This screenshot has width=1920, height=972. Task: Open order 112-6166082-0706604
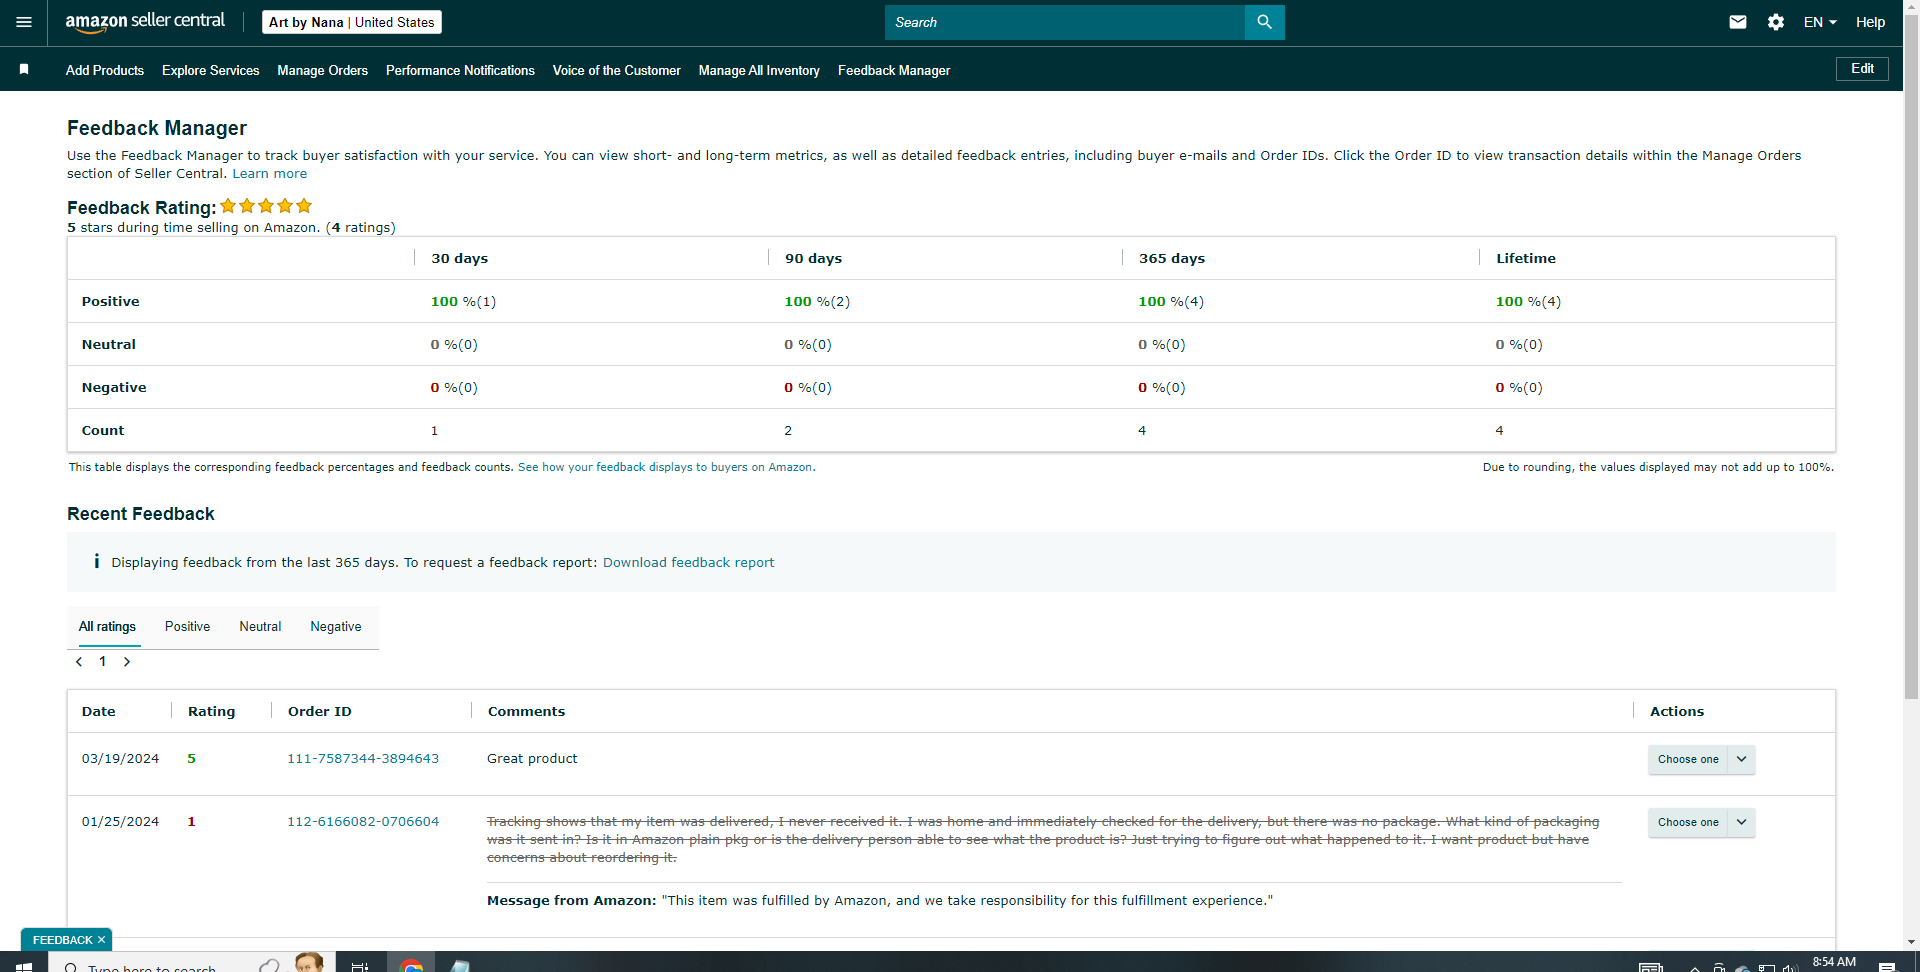363,822
